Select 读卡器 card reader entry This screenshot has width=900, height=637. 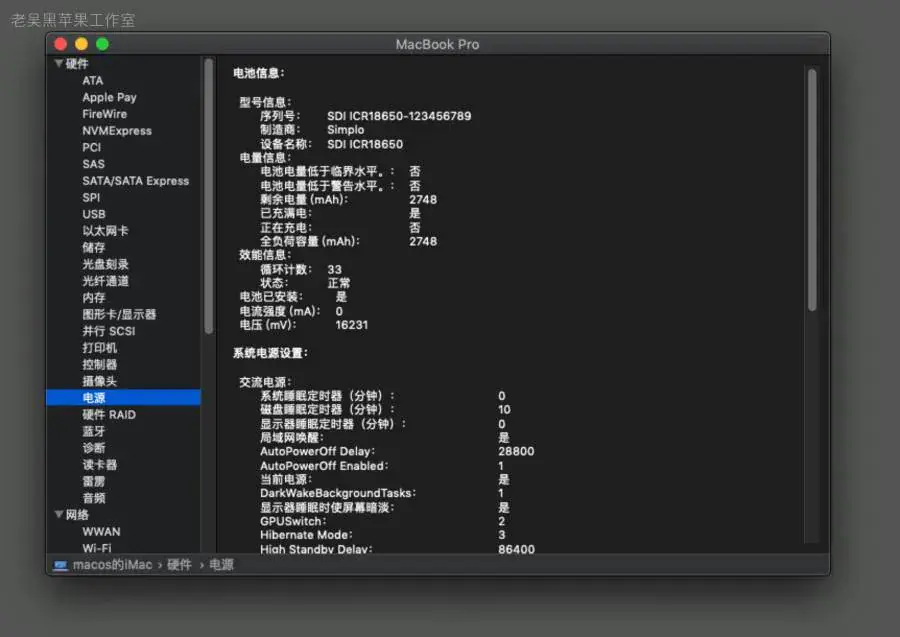99,464
